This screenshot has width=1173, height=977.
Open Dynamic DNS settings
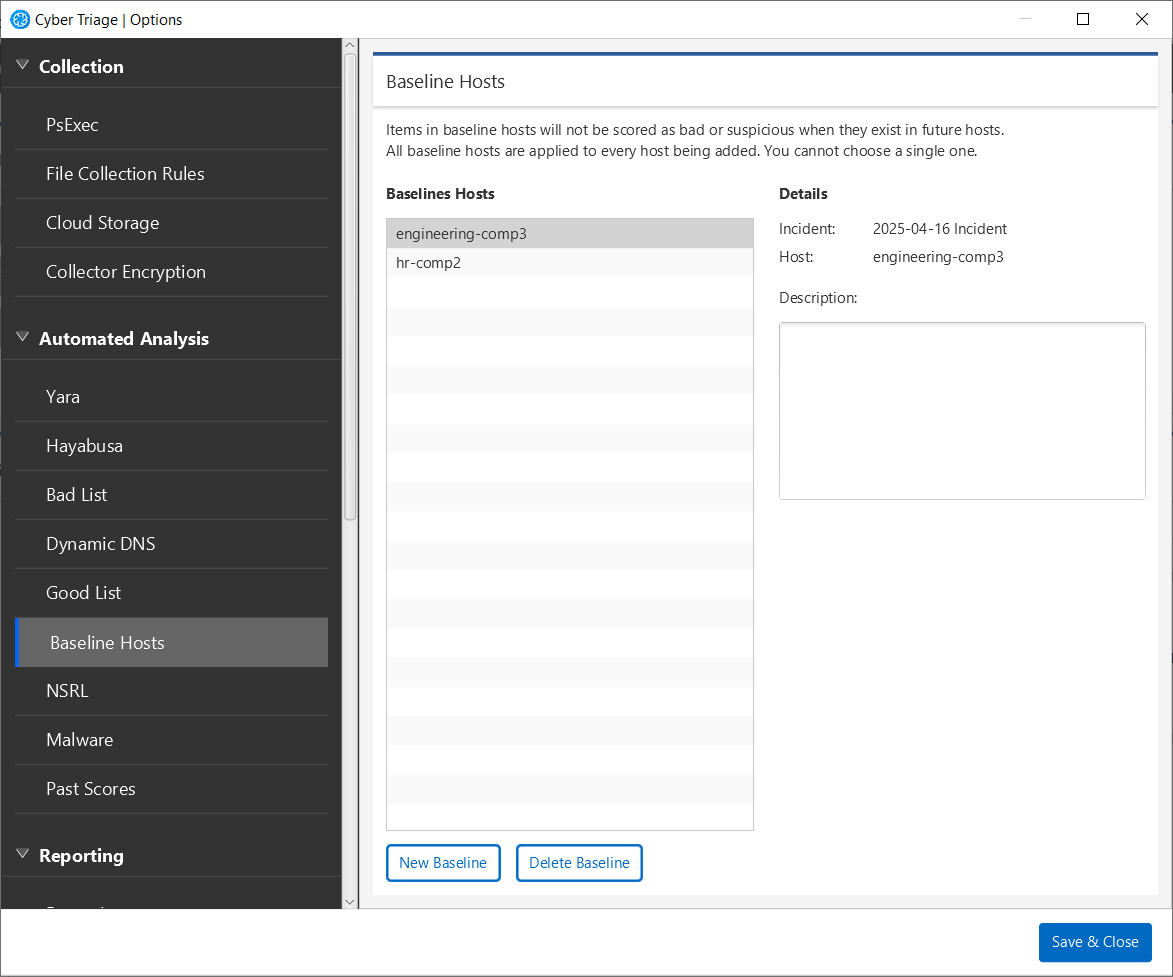100,543
